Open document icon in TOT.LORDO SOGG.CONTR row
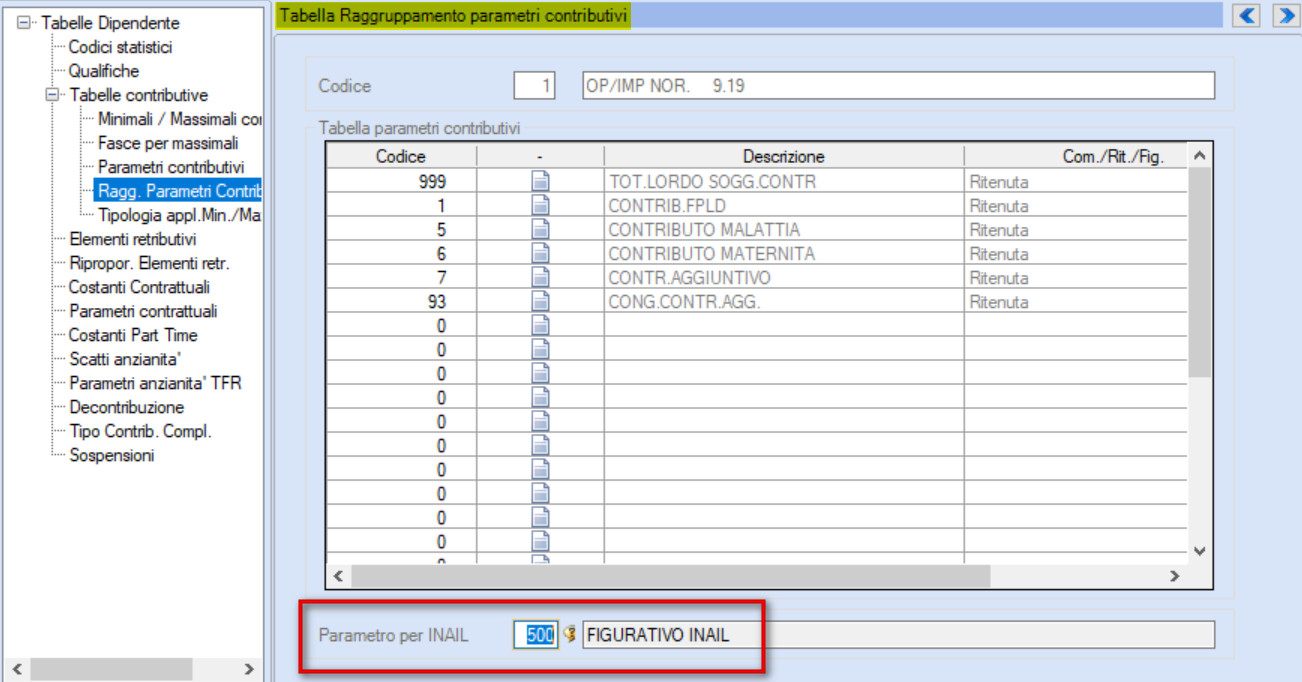 click(x=540, y=182)
